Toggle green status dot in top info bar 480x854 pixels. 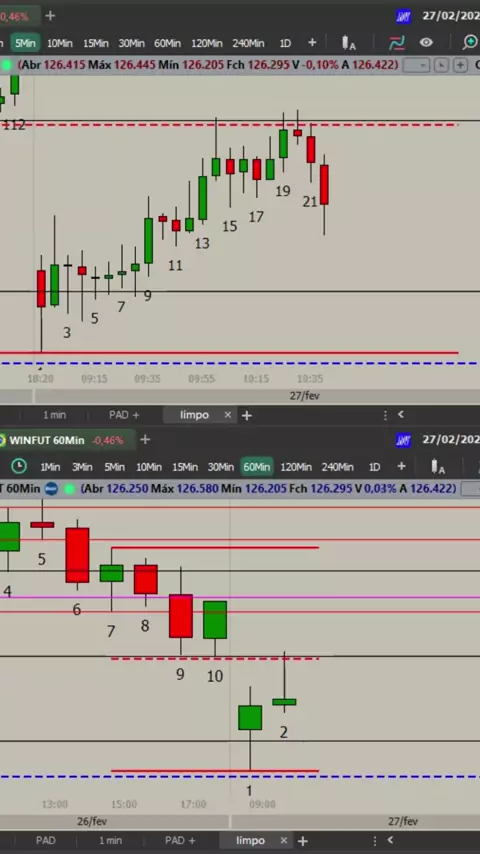pos(7,65)
